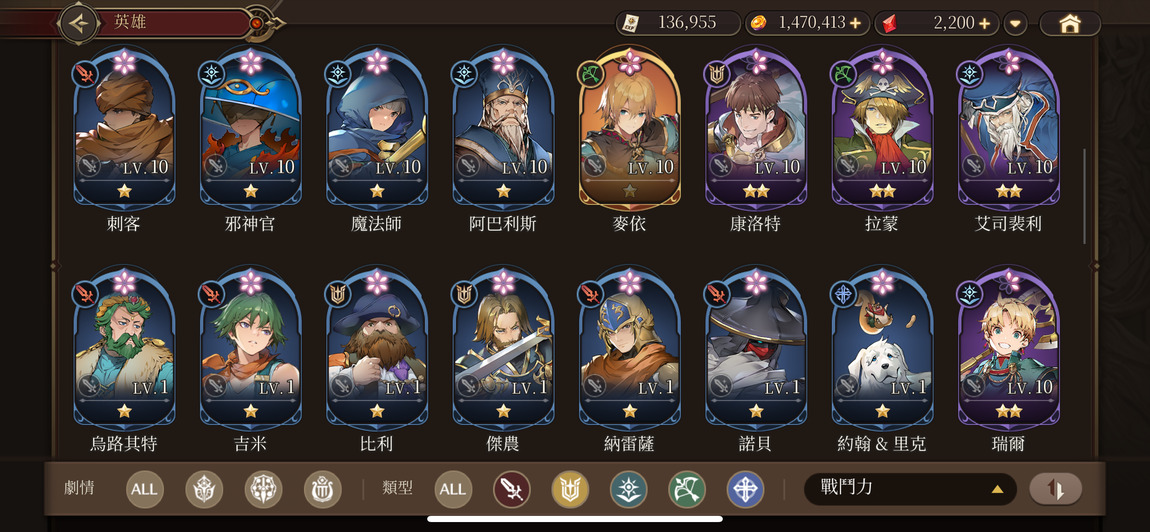Open the home screen via house icon
Screen dimensions: 1150x532
1070,23
